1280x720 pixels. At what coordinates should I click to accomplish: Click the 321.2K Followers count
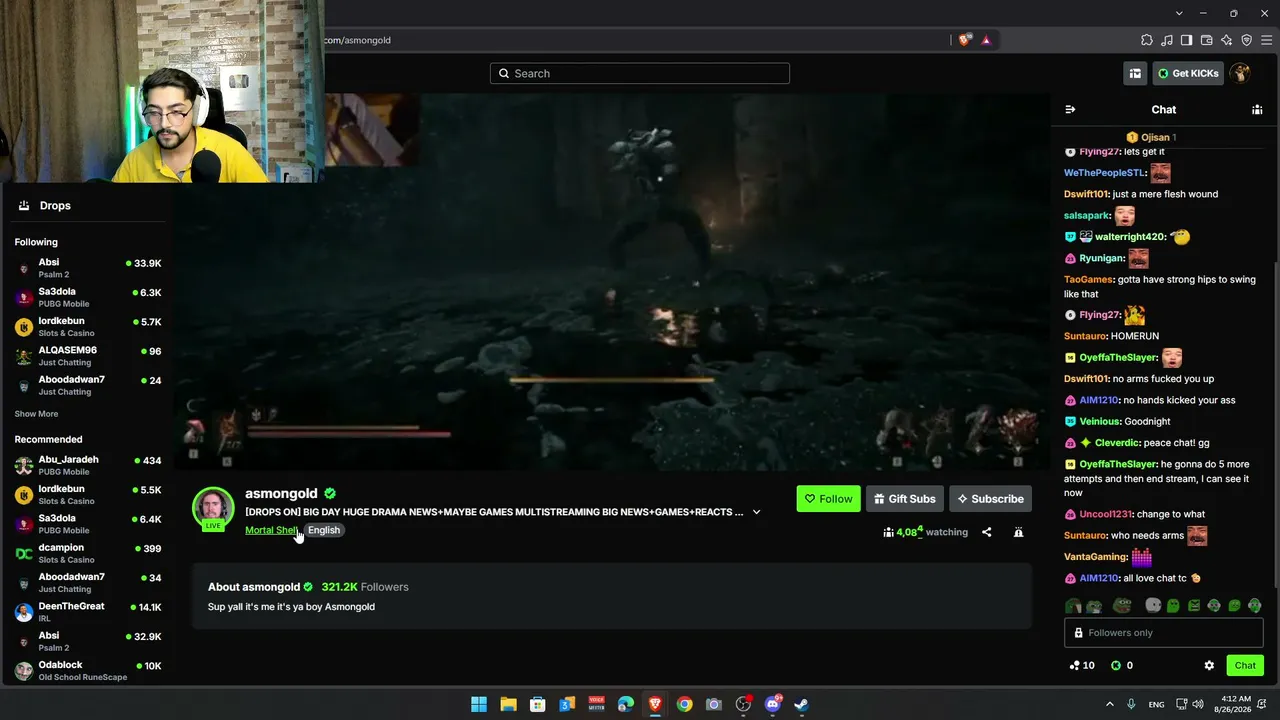tap(365, 587)
